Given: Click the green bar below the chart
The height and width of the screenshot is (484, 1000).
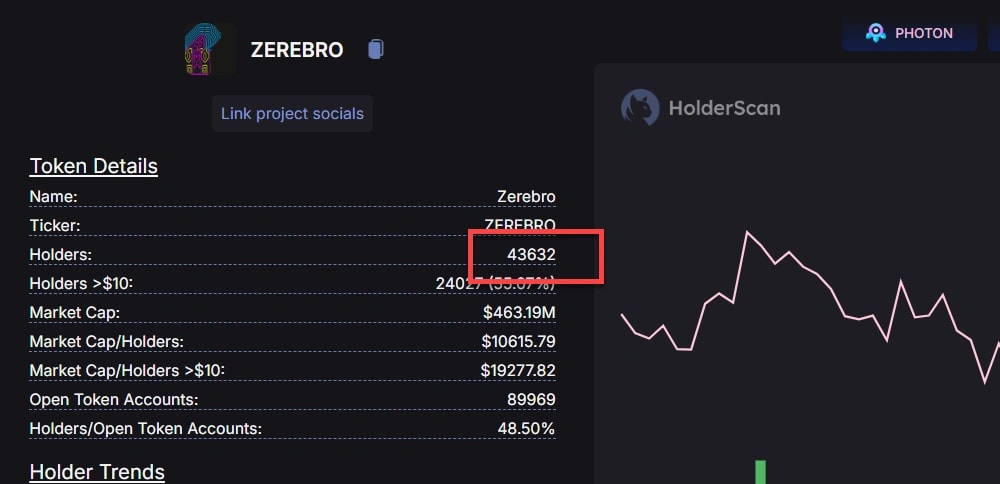Looking at the screenshot, I should point(761,472).
